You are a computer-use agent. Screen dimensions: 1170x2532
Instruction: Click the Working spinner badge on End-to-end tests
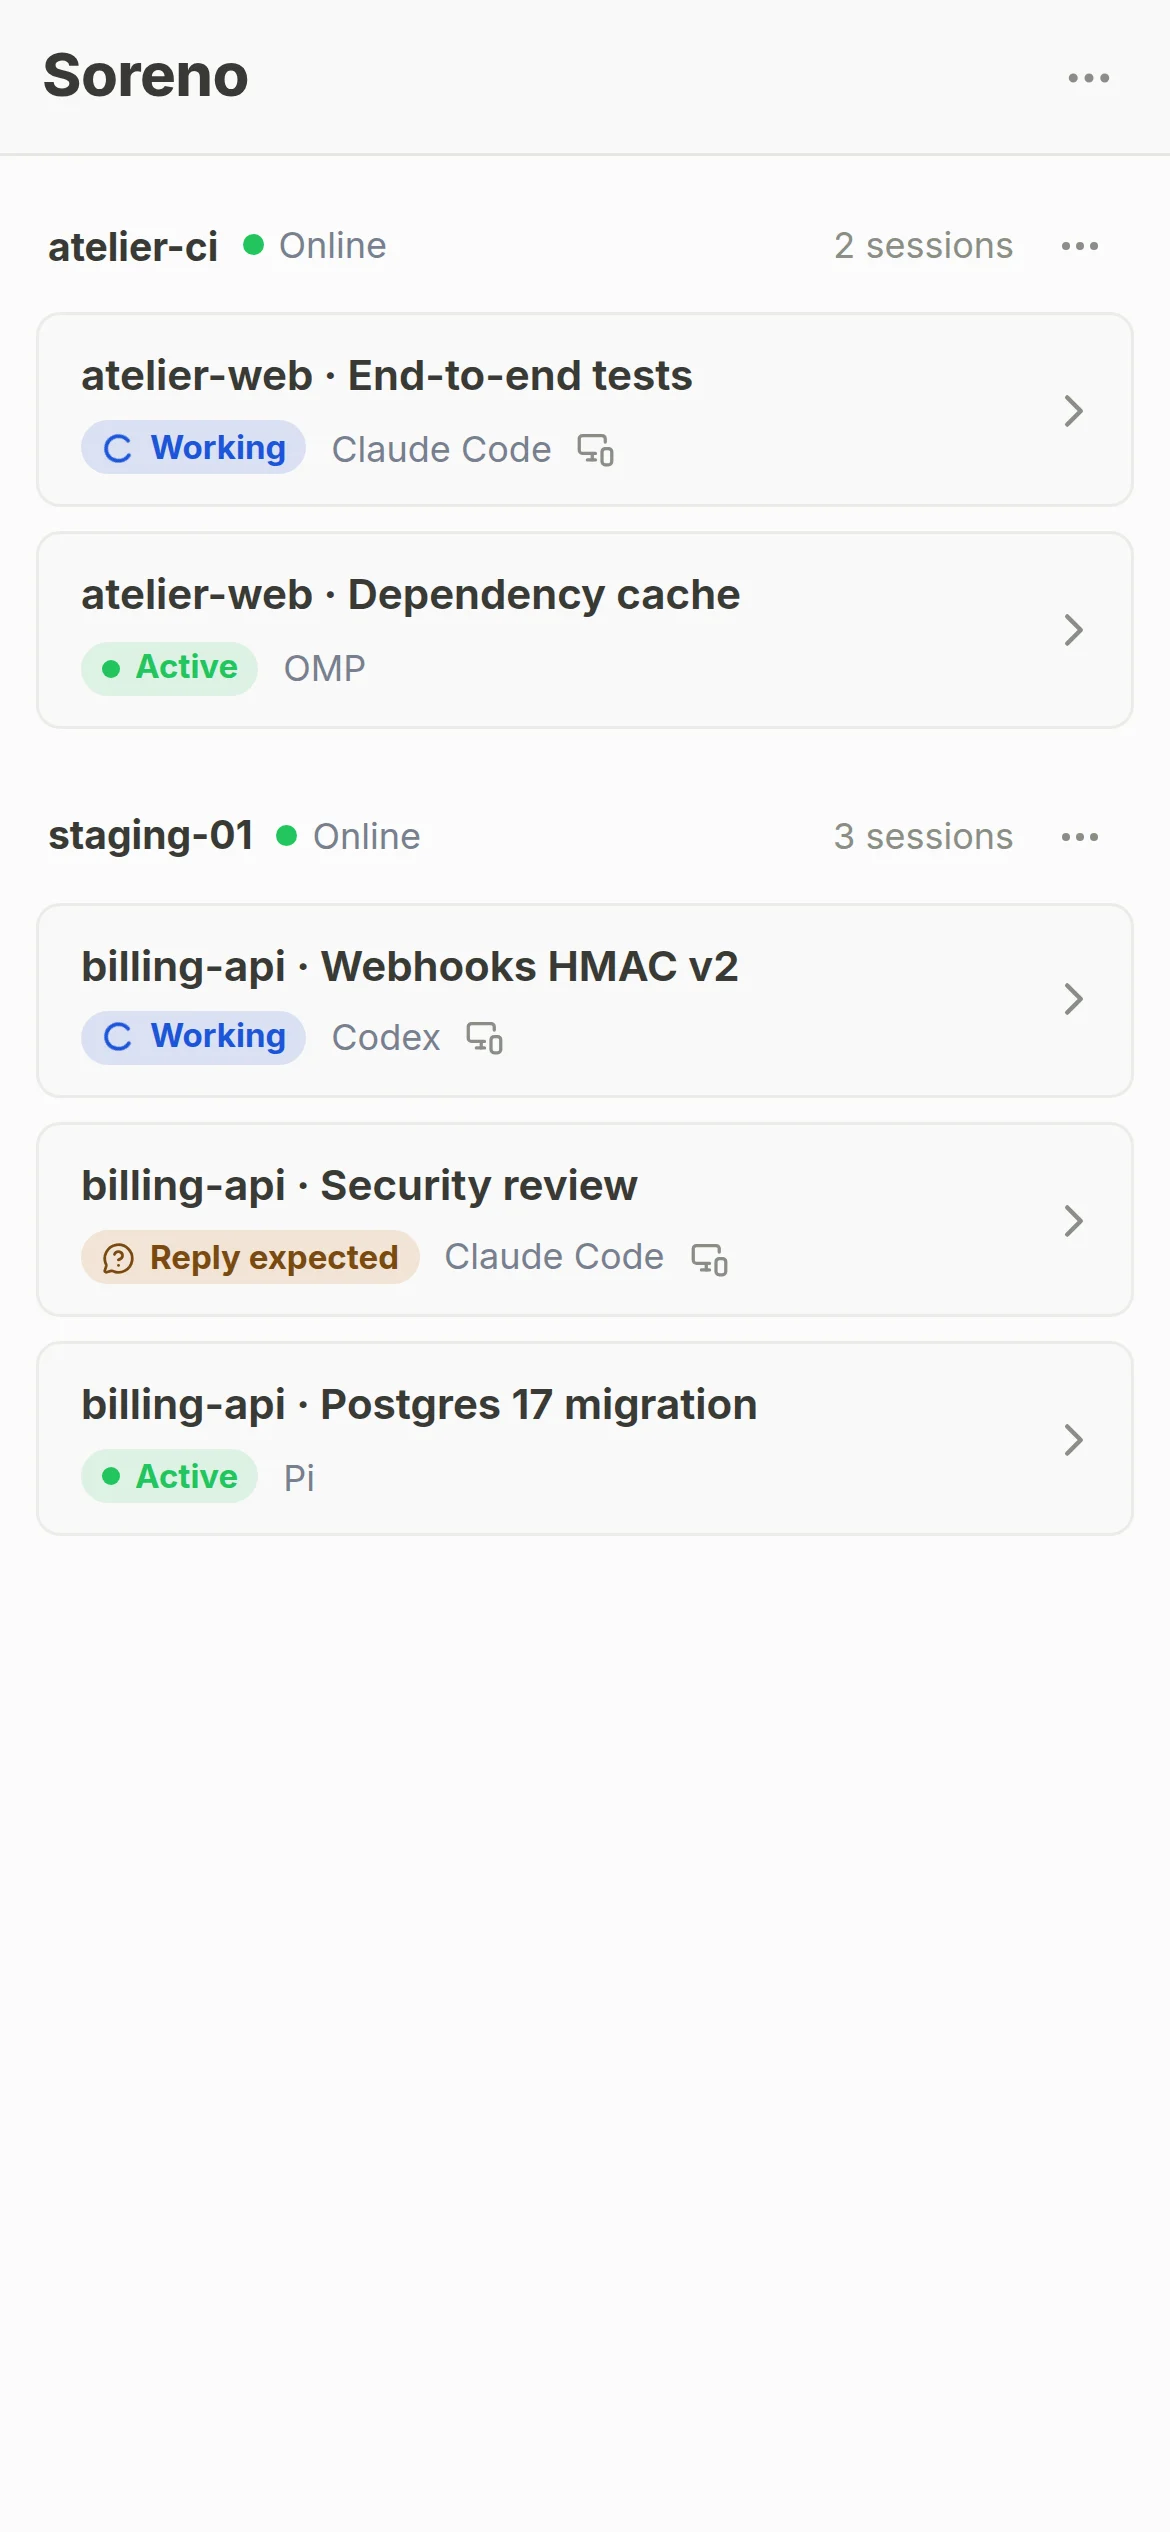(x=193, y=447)
